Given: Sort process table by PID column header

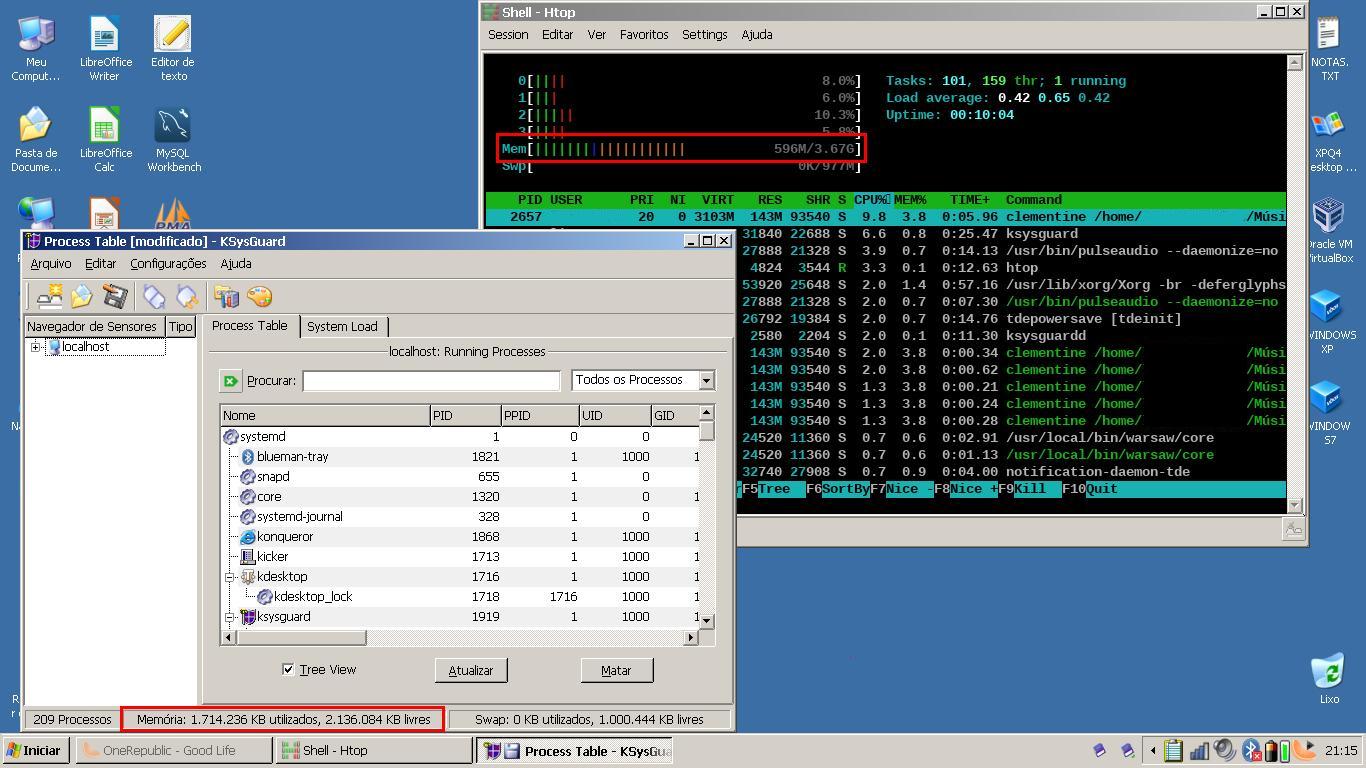Looking at the screenshot, I should (x=466, y=415).
